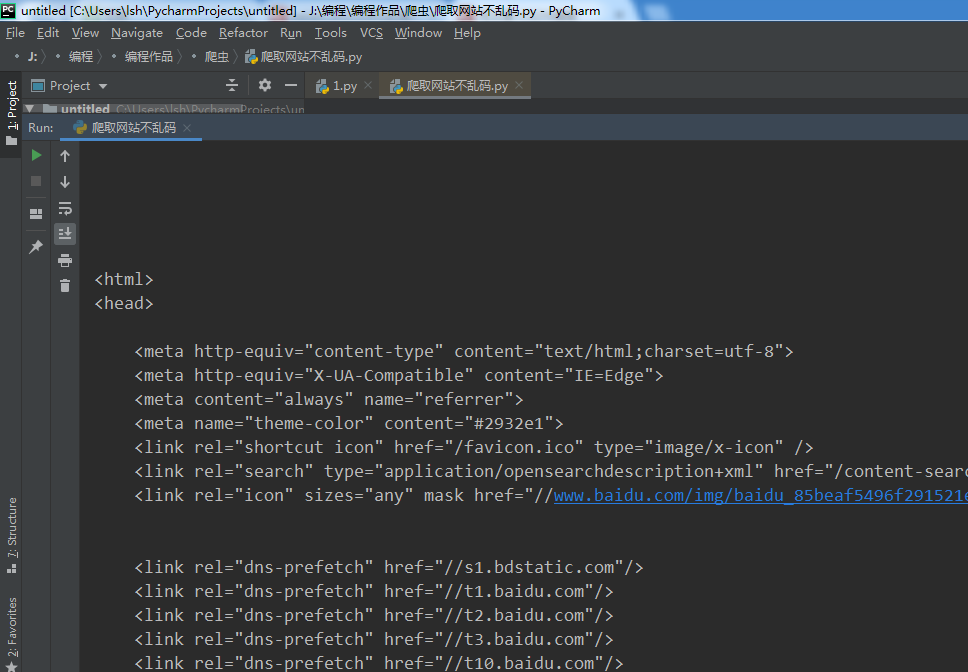The height and width of the screenshot is (672, 968).
Task: Click the 编程 breadcrumb folder
Action: (x=81, y=57)
